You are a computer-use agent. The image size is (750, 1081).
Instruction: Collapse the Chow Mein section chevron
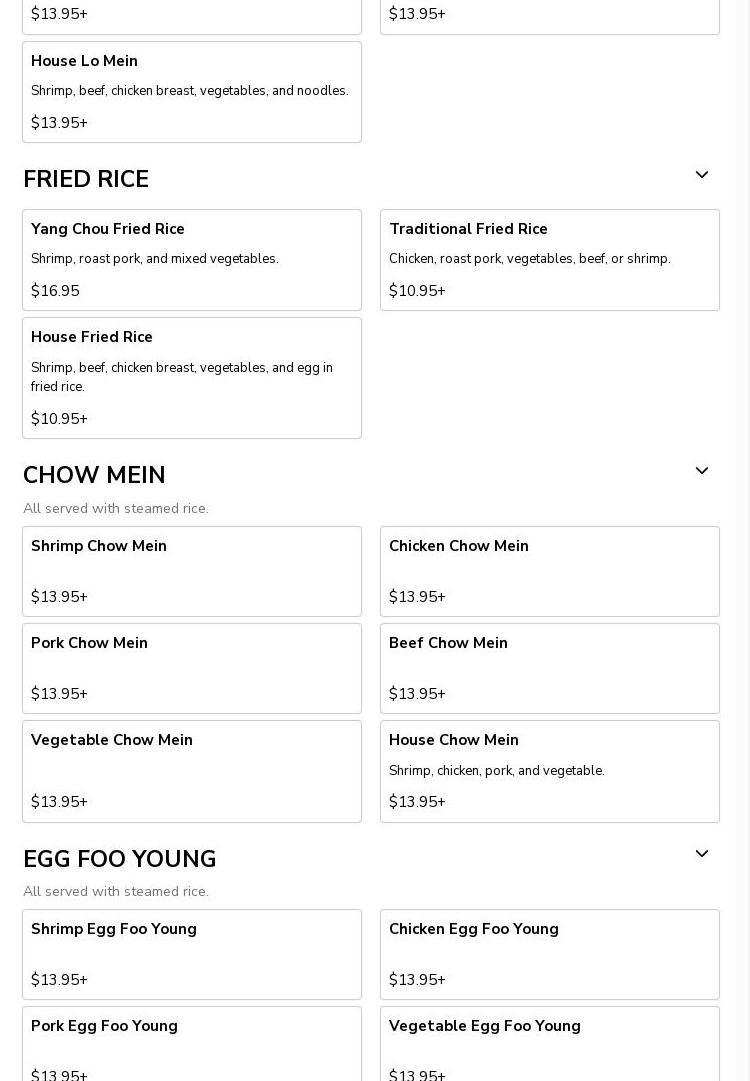coord(702,471)
